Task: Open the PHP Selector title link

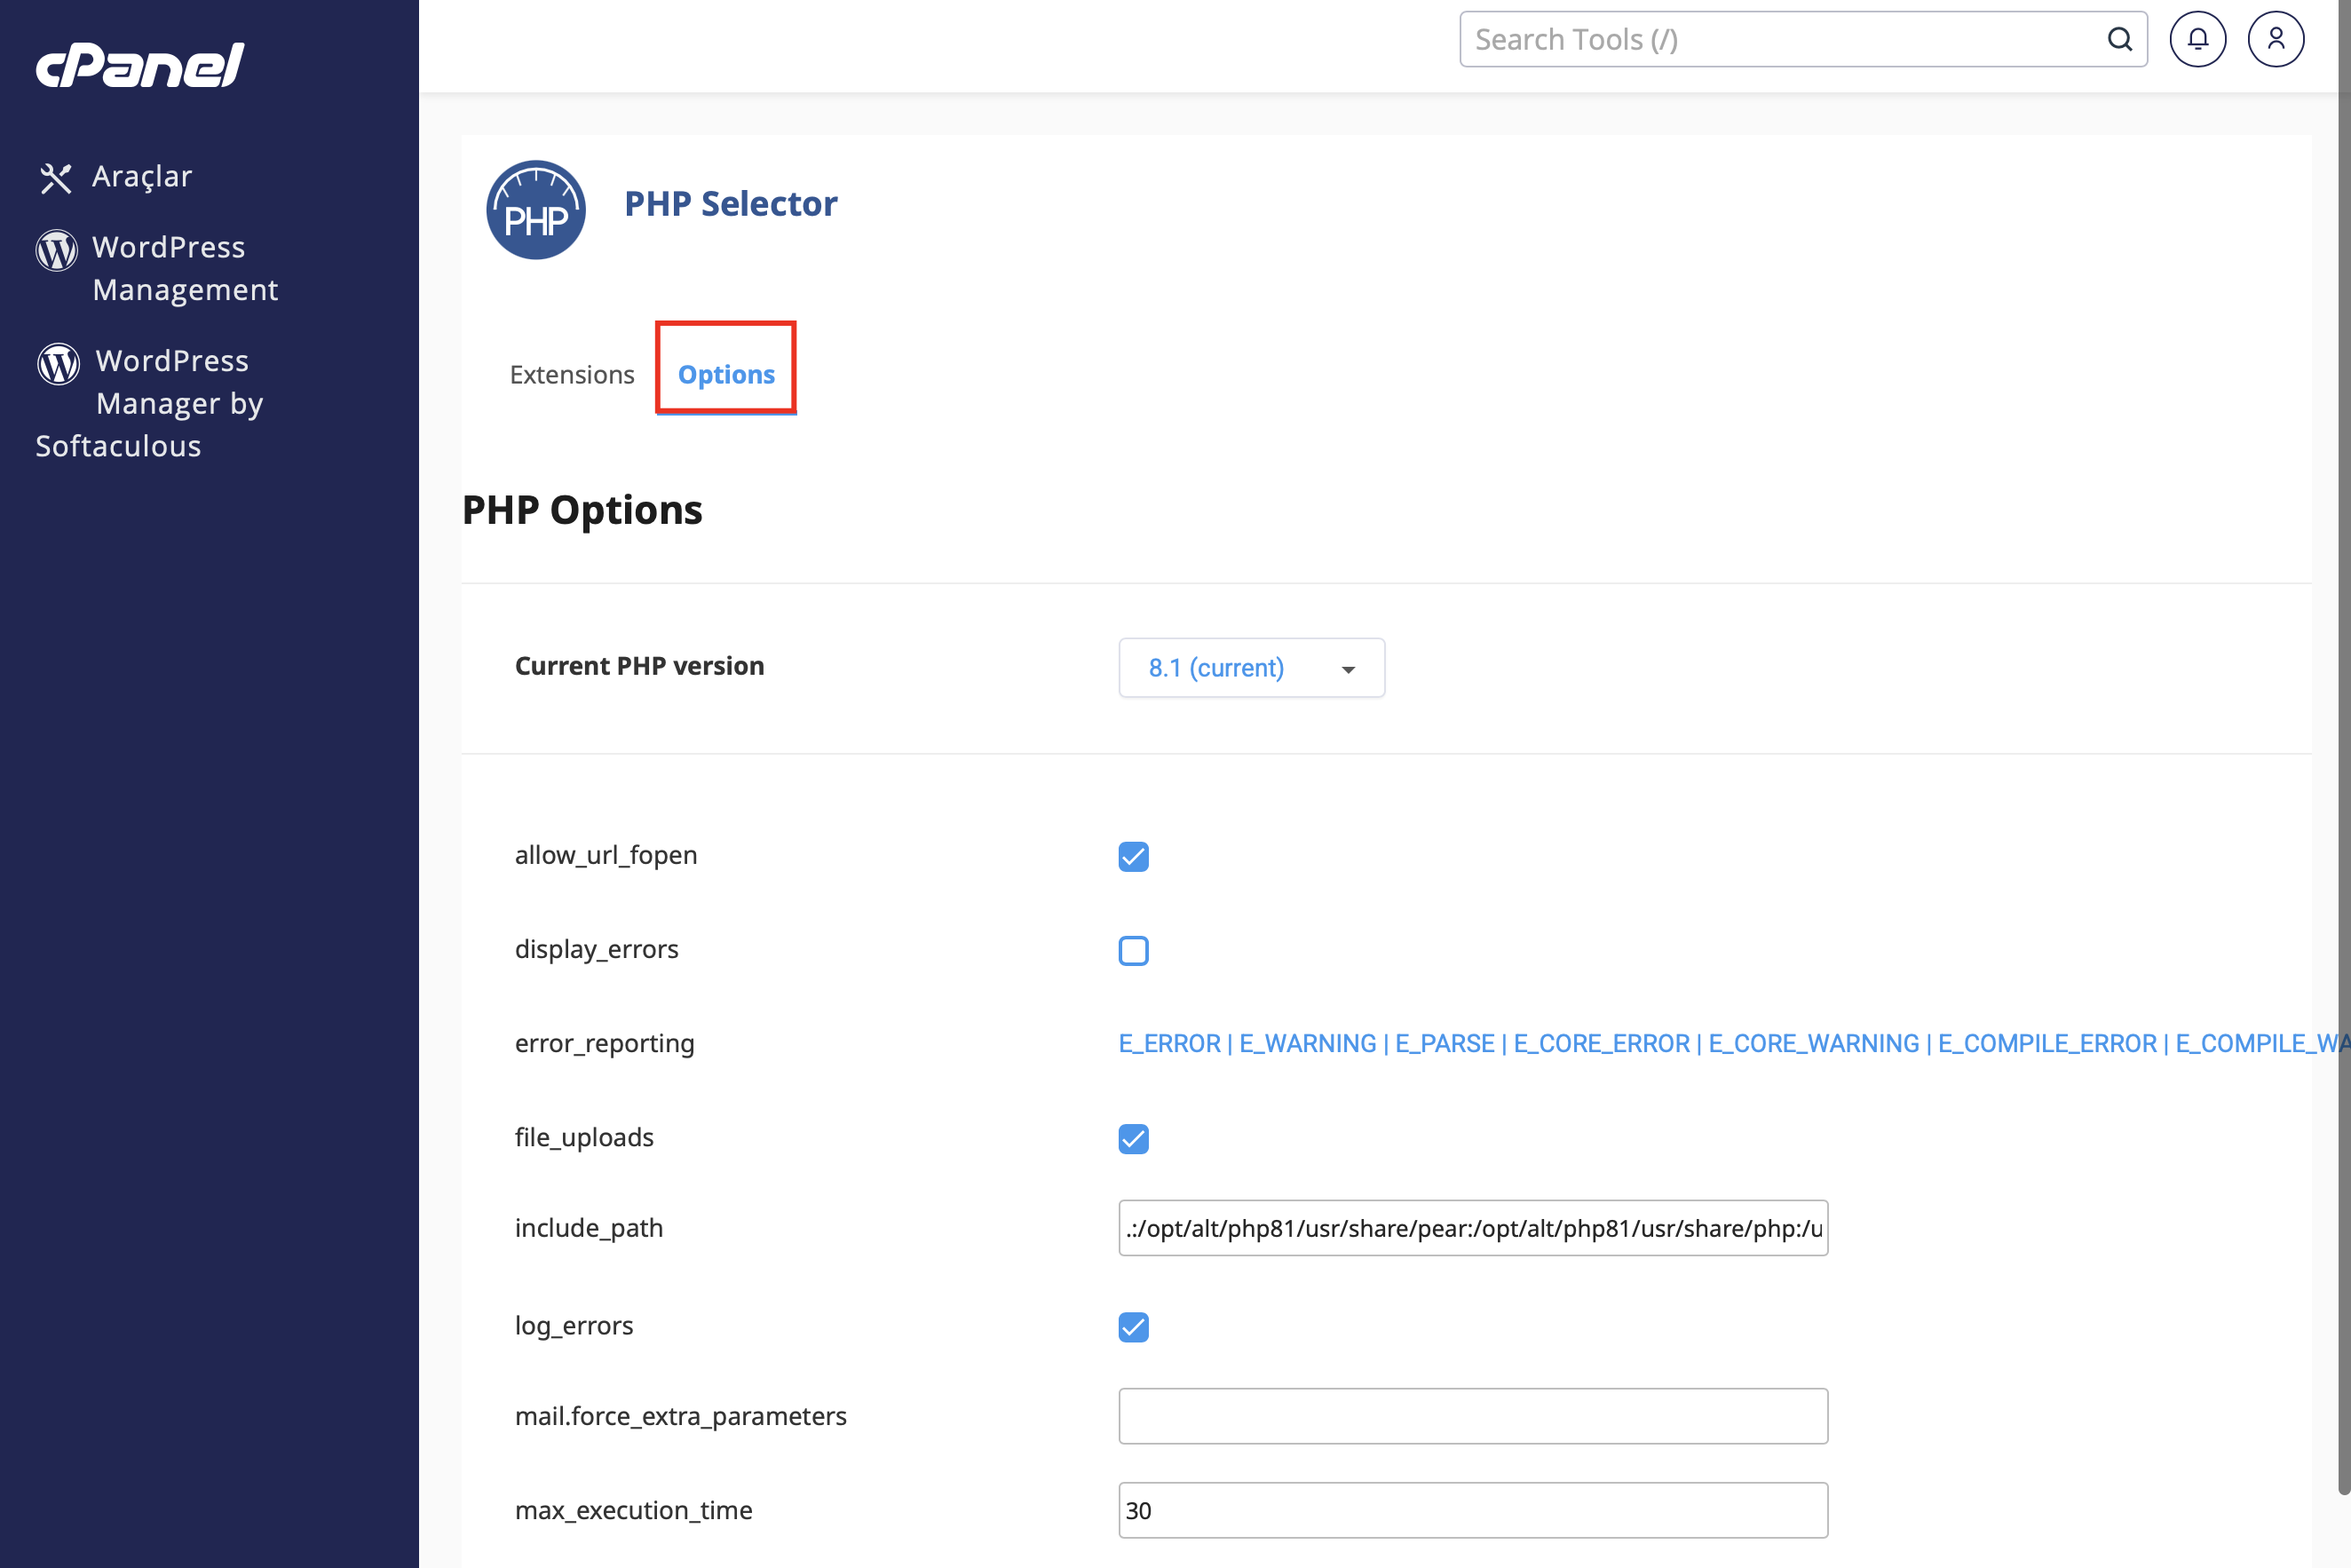Action: click(x=731, y=203)
